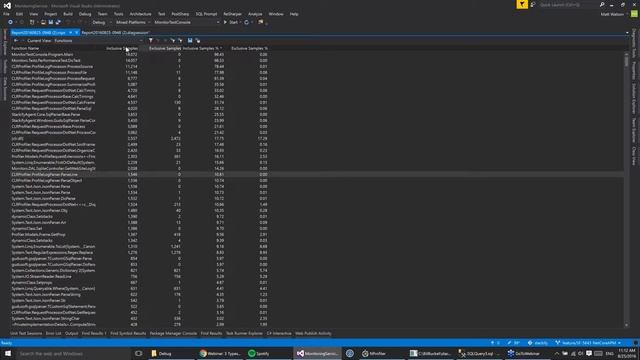Select the MonitorTestConsole.Program.Main row

[317, 54]
